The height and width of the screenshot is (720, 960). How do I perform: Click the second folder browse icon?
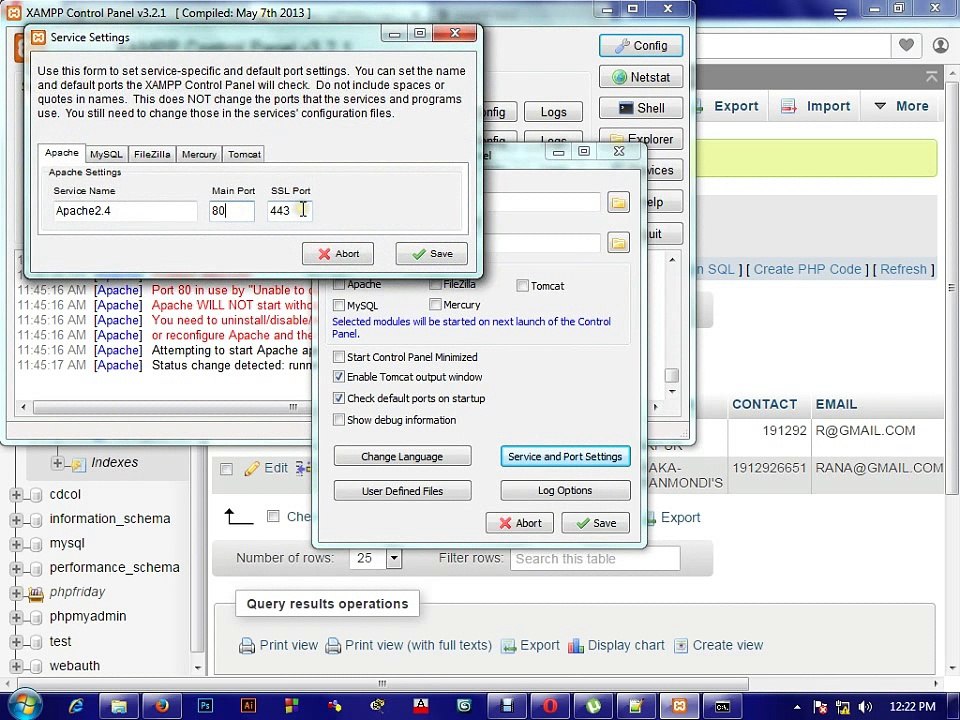coord(618,242)
